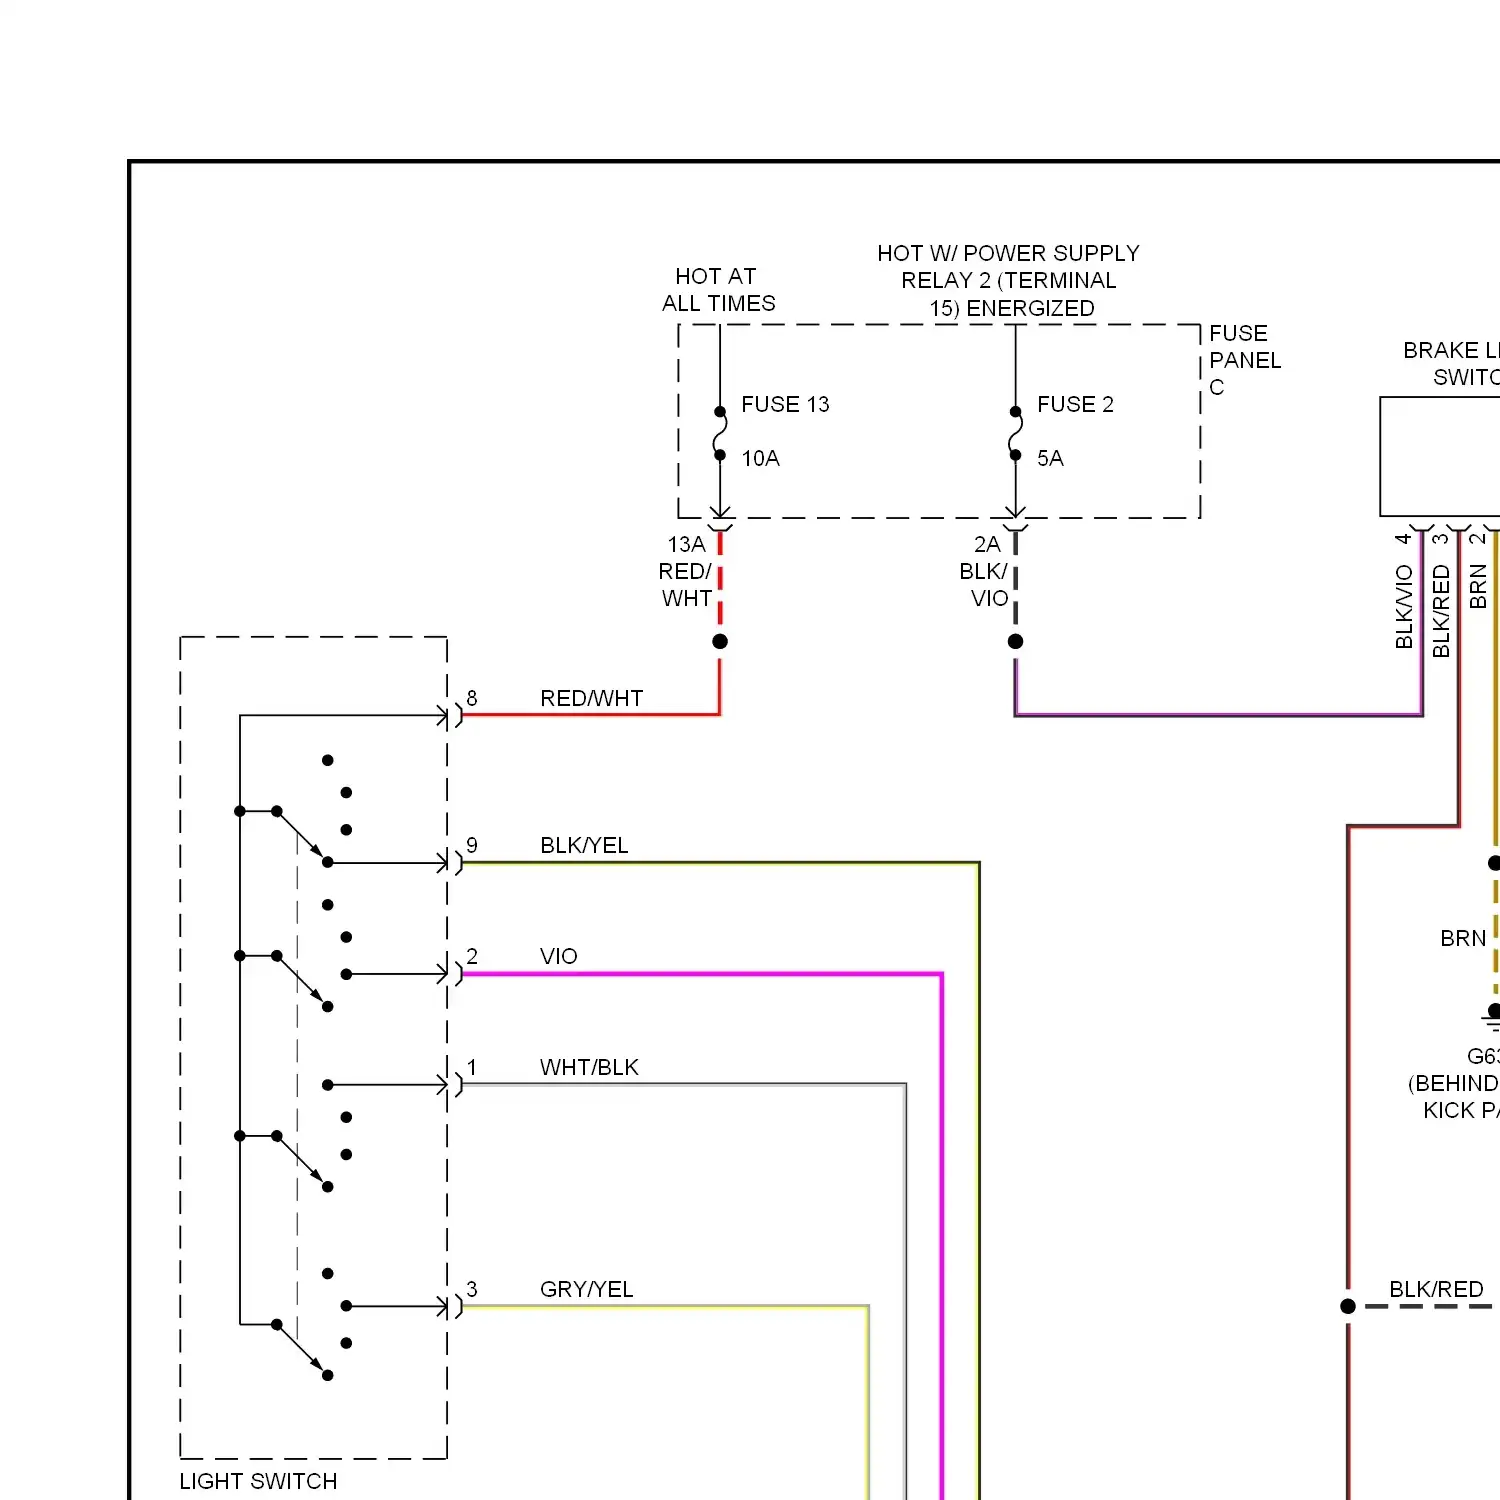
Task: Click the "13A" connector label
Action: click(686, 544)
